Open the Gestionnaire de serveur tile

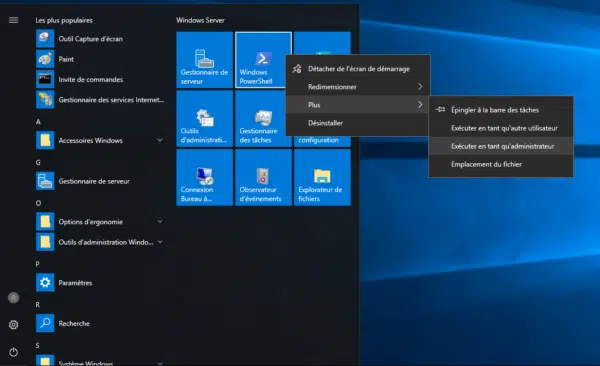point(205,60)
